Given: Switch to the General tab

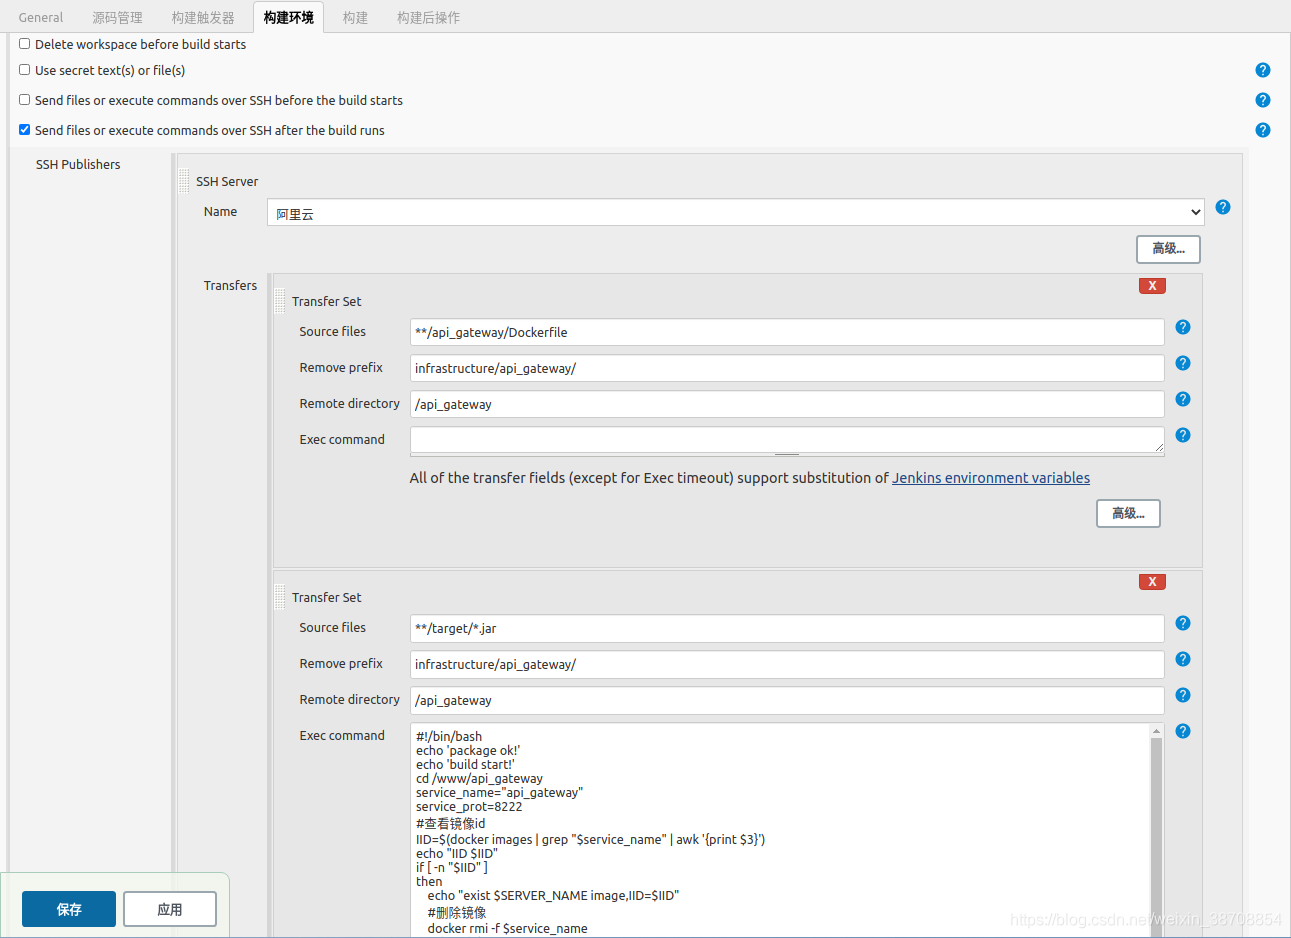Looking at the screenshot, I should 41,17.
